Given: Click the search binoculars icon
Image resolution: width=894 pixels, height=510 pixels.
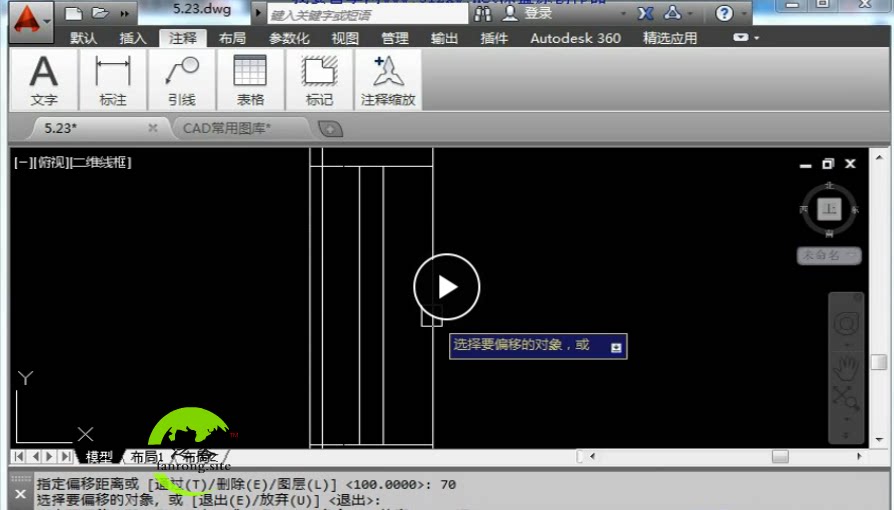Looking at the screenshot, I should [x=482, y=13].
